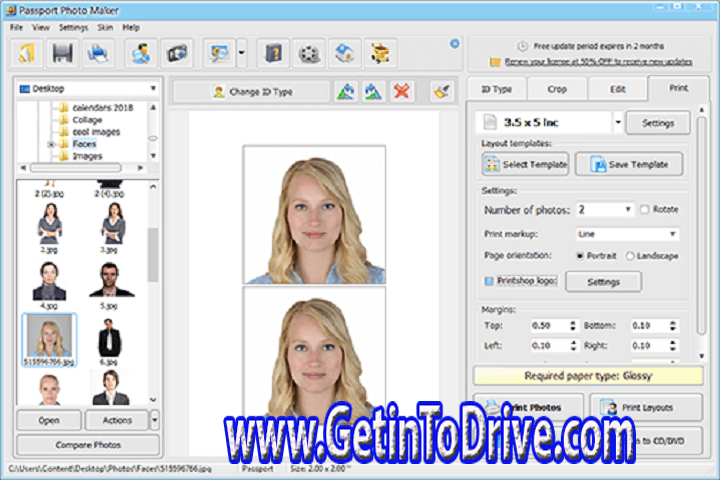Screen dimensions: 720x480
Task: Open the 3.5 x 5 inc paper size dropdown
Action: coord(618,122)
